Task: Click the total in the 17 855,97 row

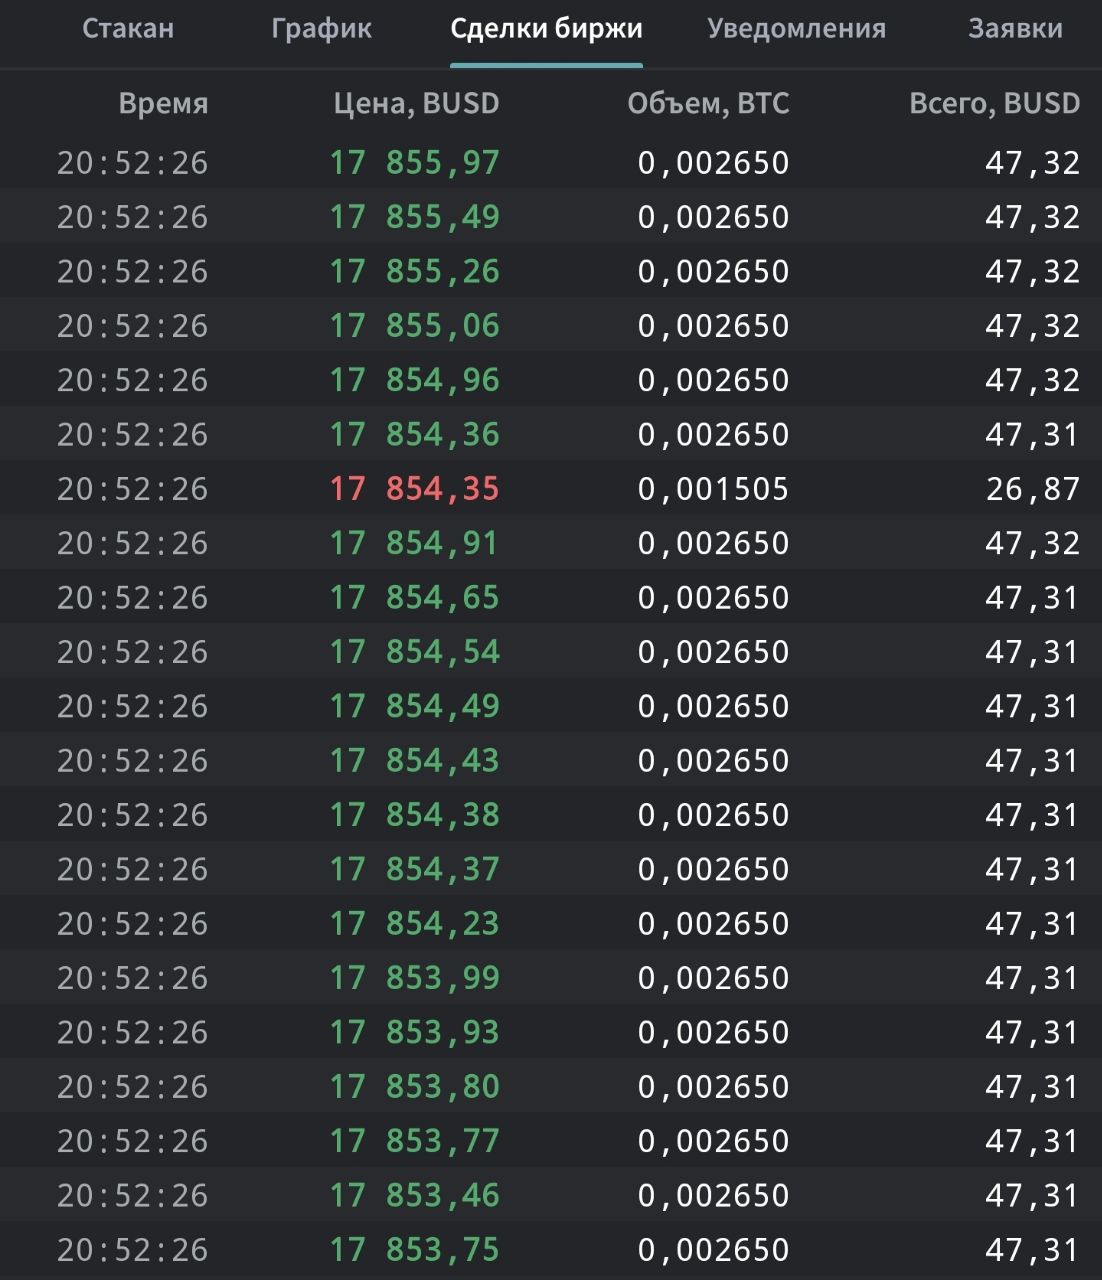Action: coord(1033,163)
